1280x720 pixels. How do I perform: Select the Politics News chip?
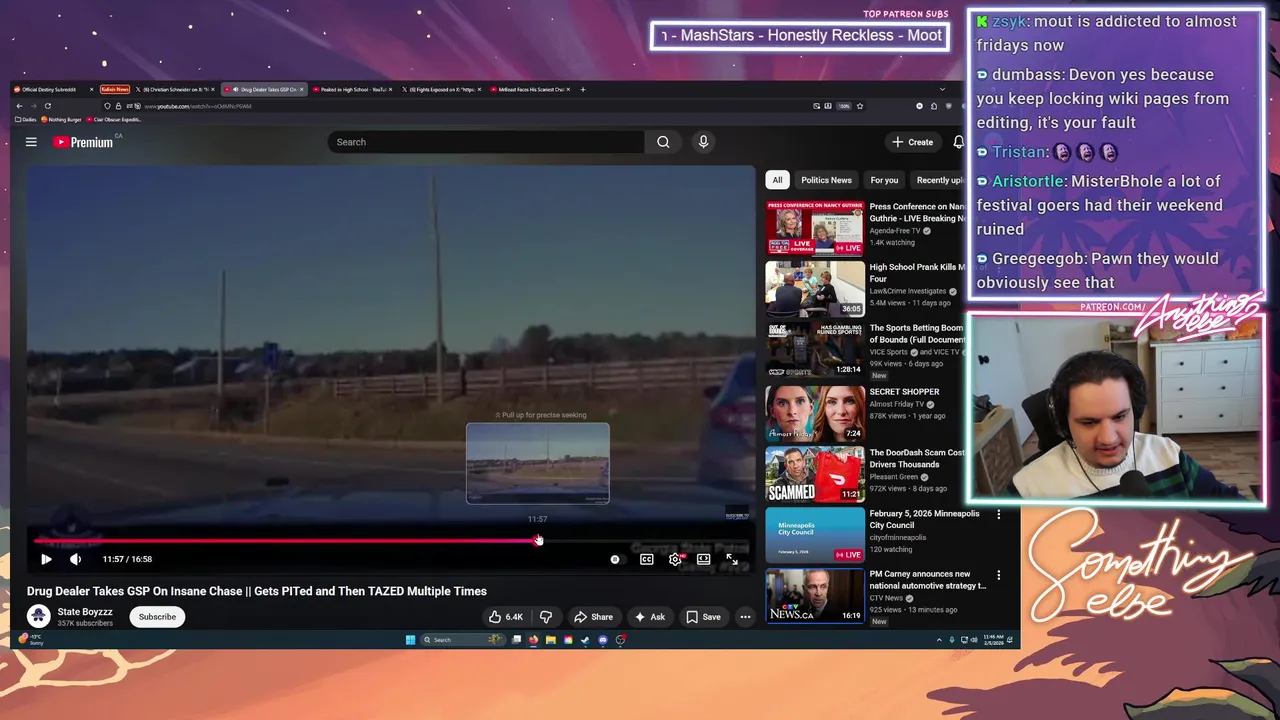(826, 180)
